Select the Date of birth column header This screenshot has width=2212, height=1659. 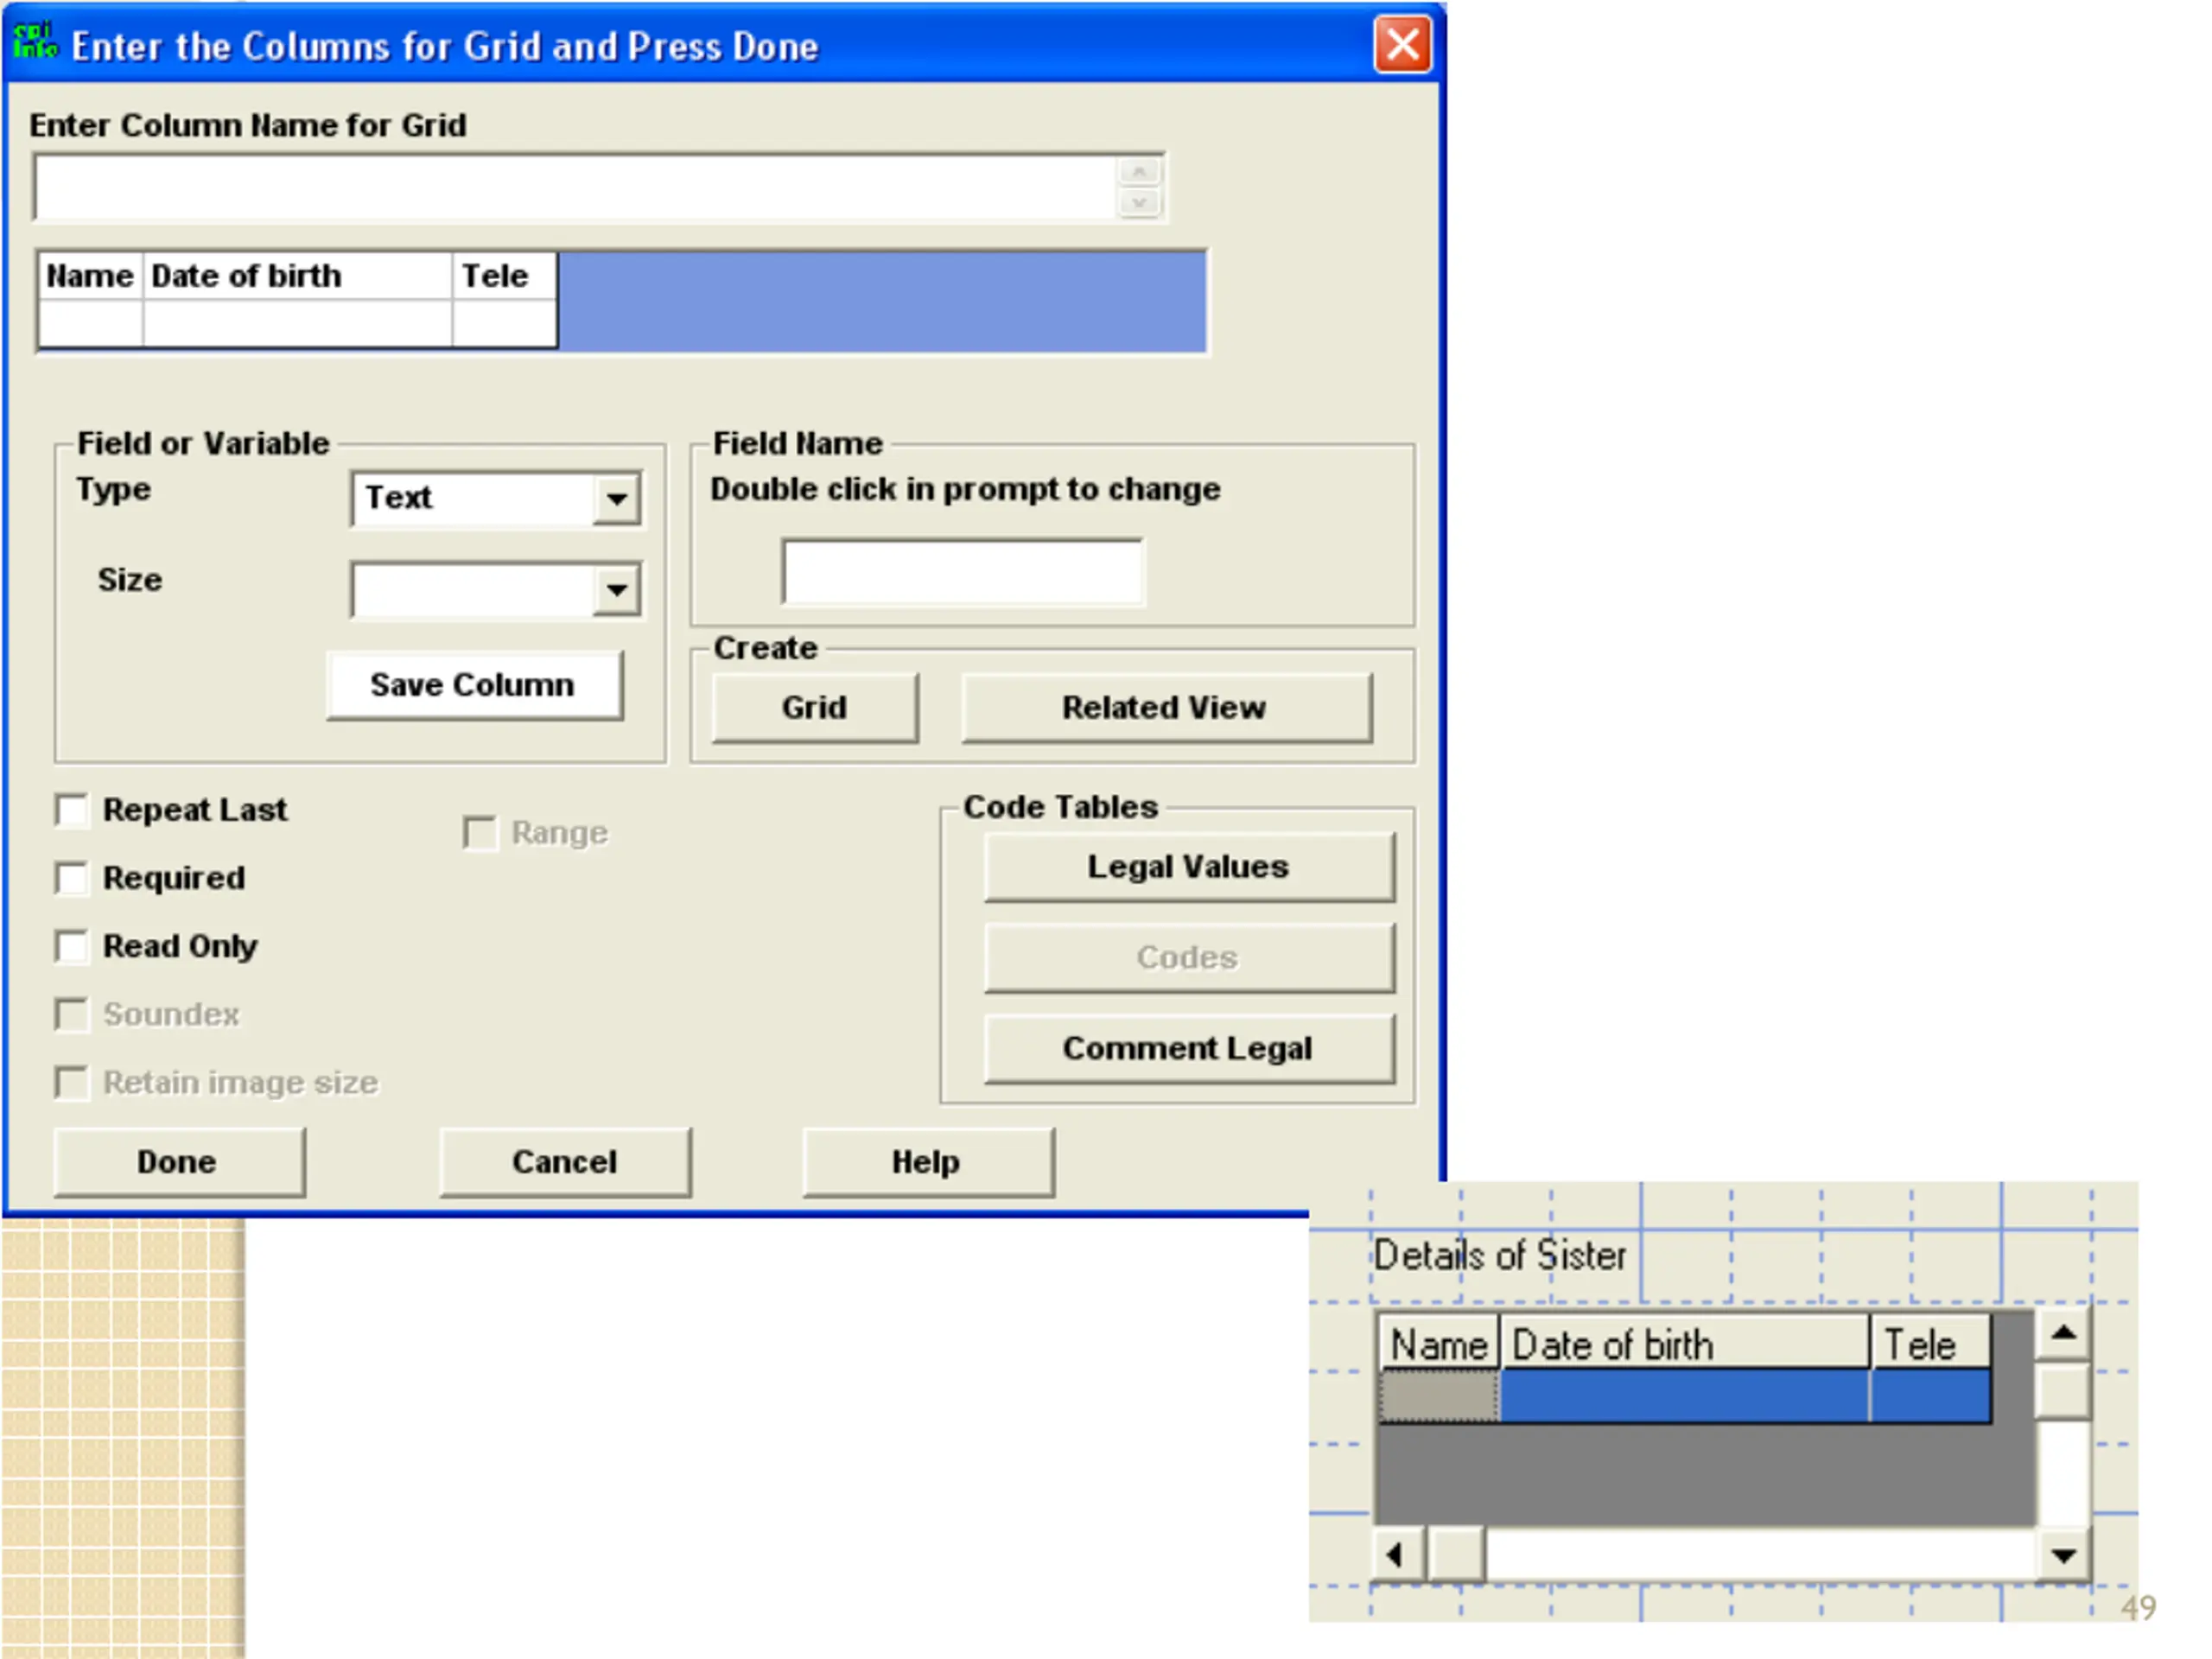pyautogui.click(x=297, y=276)
